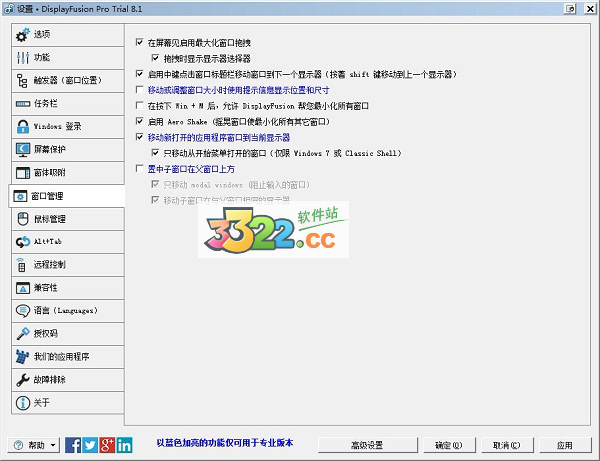600x461 pixels.
Task: Open Windows 登录 padlock icon
Action: click(x=23, y=127)
